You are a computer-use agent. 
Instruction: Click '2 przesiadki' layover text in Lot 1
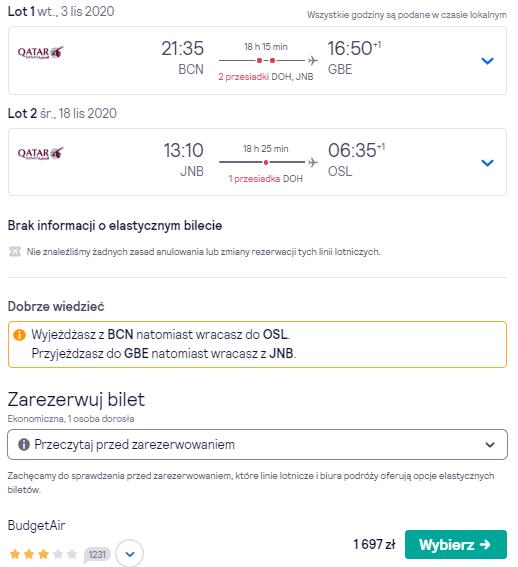point(243,77)
